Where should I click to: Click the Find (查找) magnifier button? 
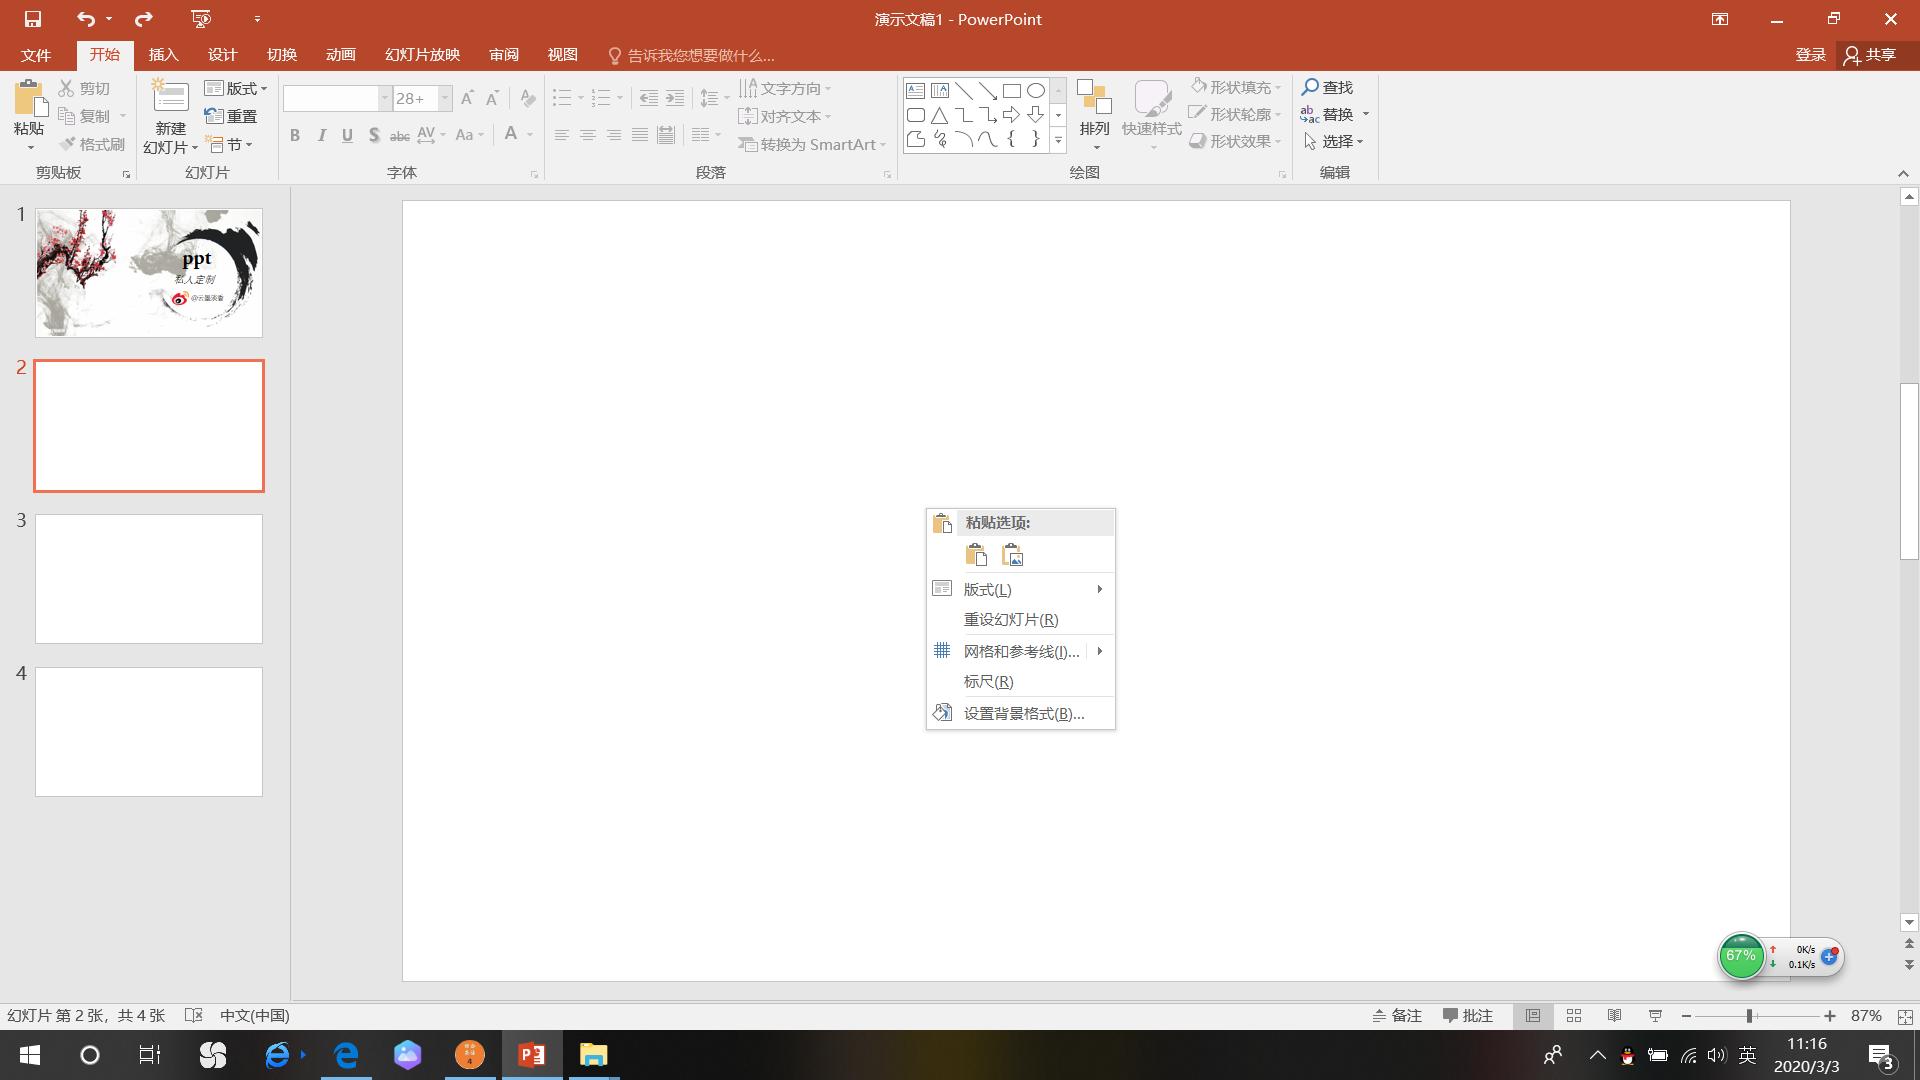point(1327,87)
